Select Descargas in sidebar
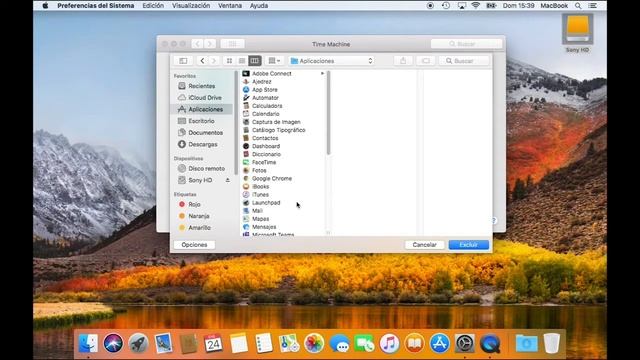The width and height of the screenshot is (640, 360). pos(202,144)
